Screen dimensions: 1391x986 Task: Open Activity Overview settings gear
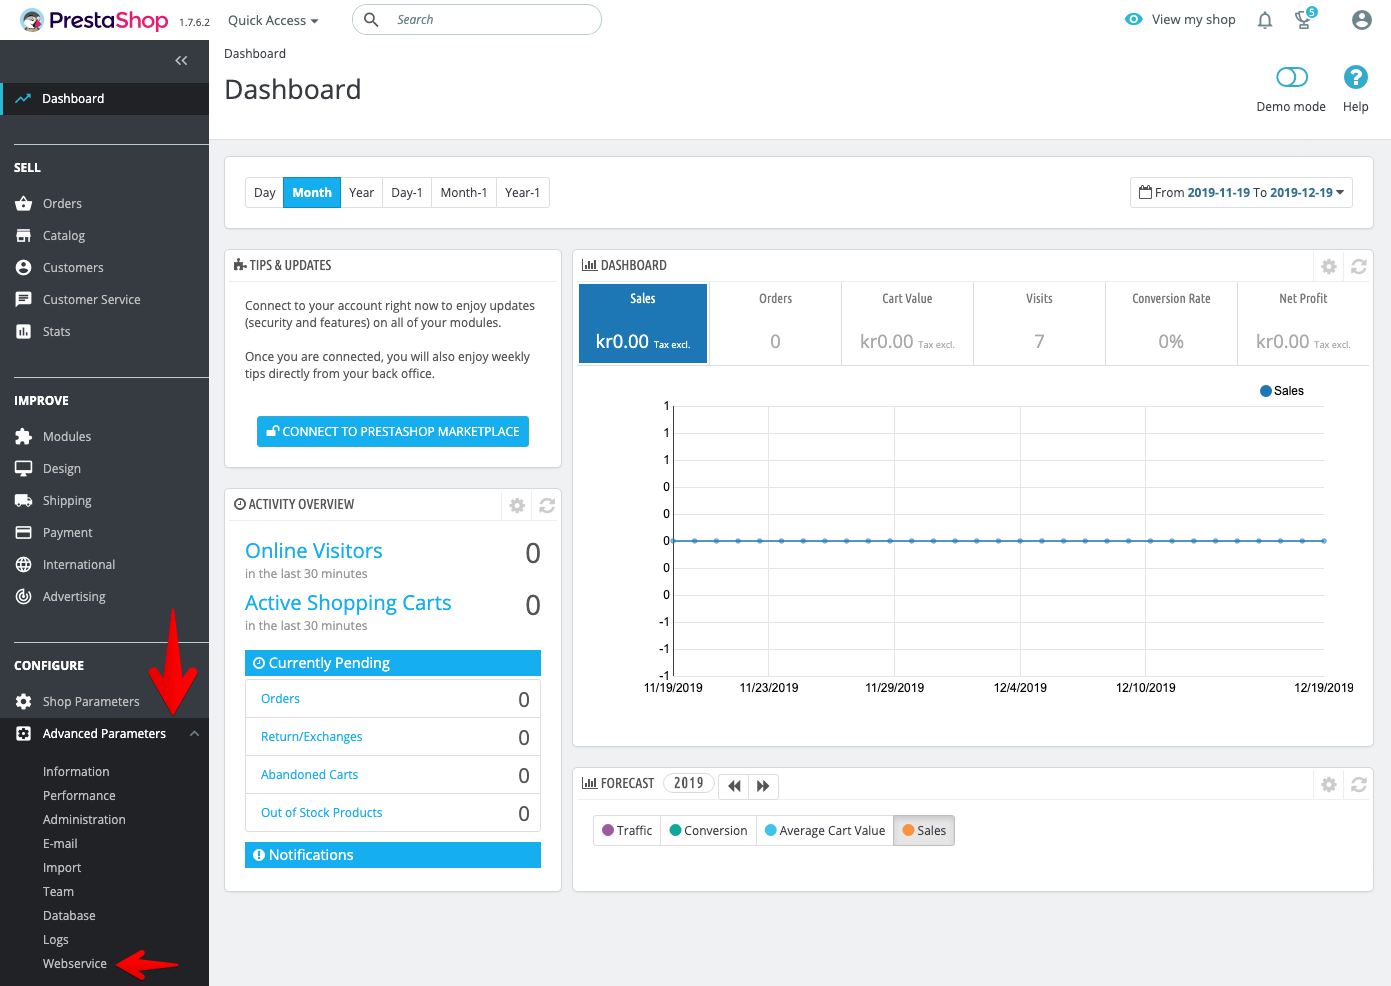click(517, 505)
